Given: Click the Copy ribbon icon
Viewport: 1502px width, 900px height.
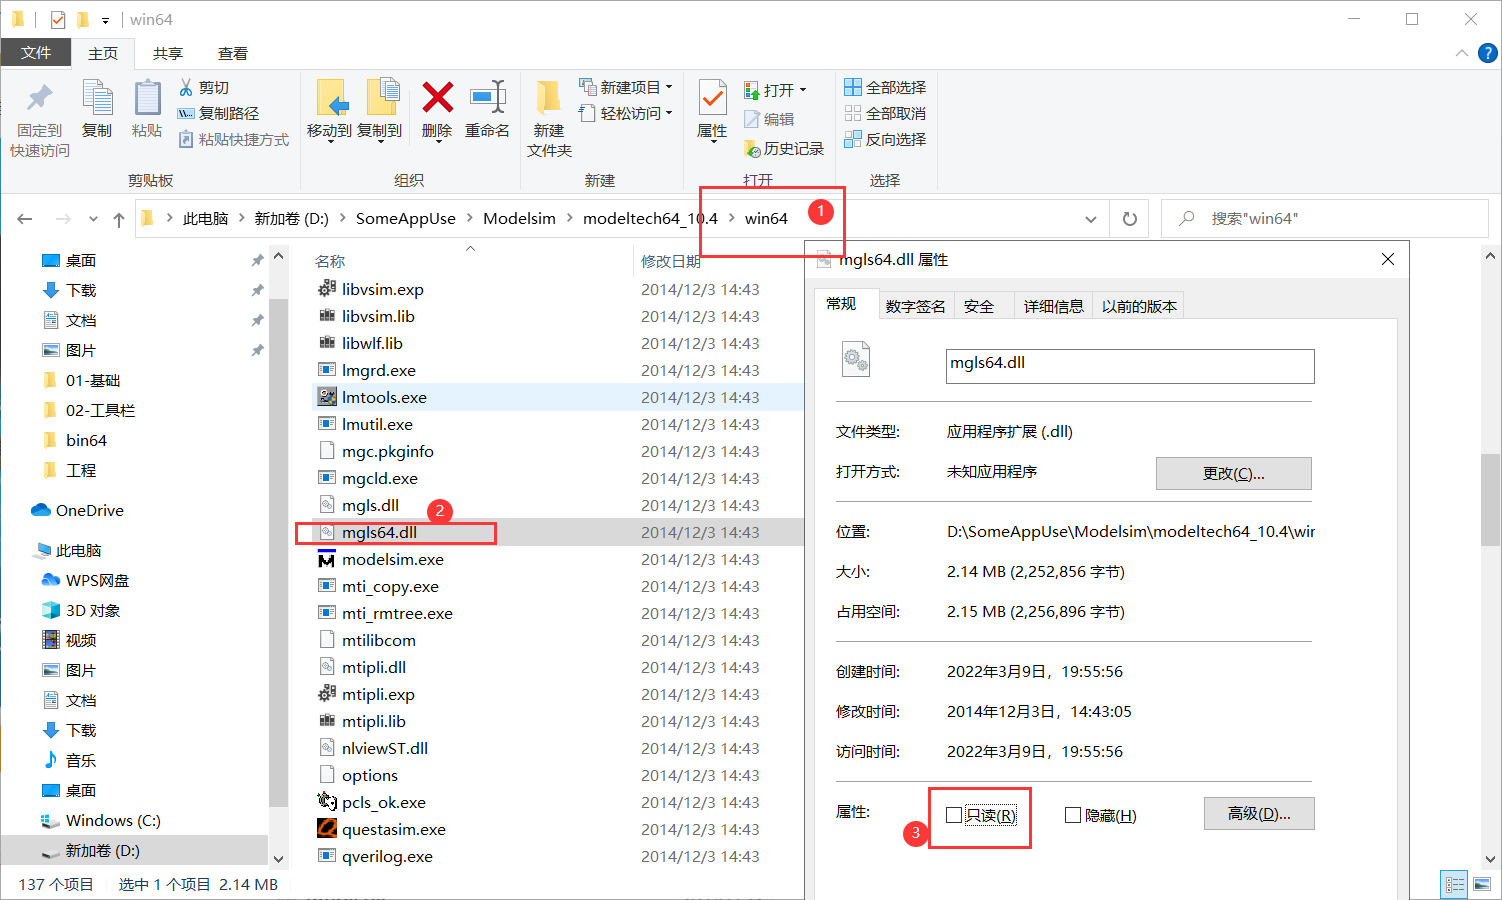Looking at the screenshot, I should tap(97, 98).
